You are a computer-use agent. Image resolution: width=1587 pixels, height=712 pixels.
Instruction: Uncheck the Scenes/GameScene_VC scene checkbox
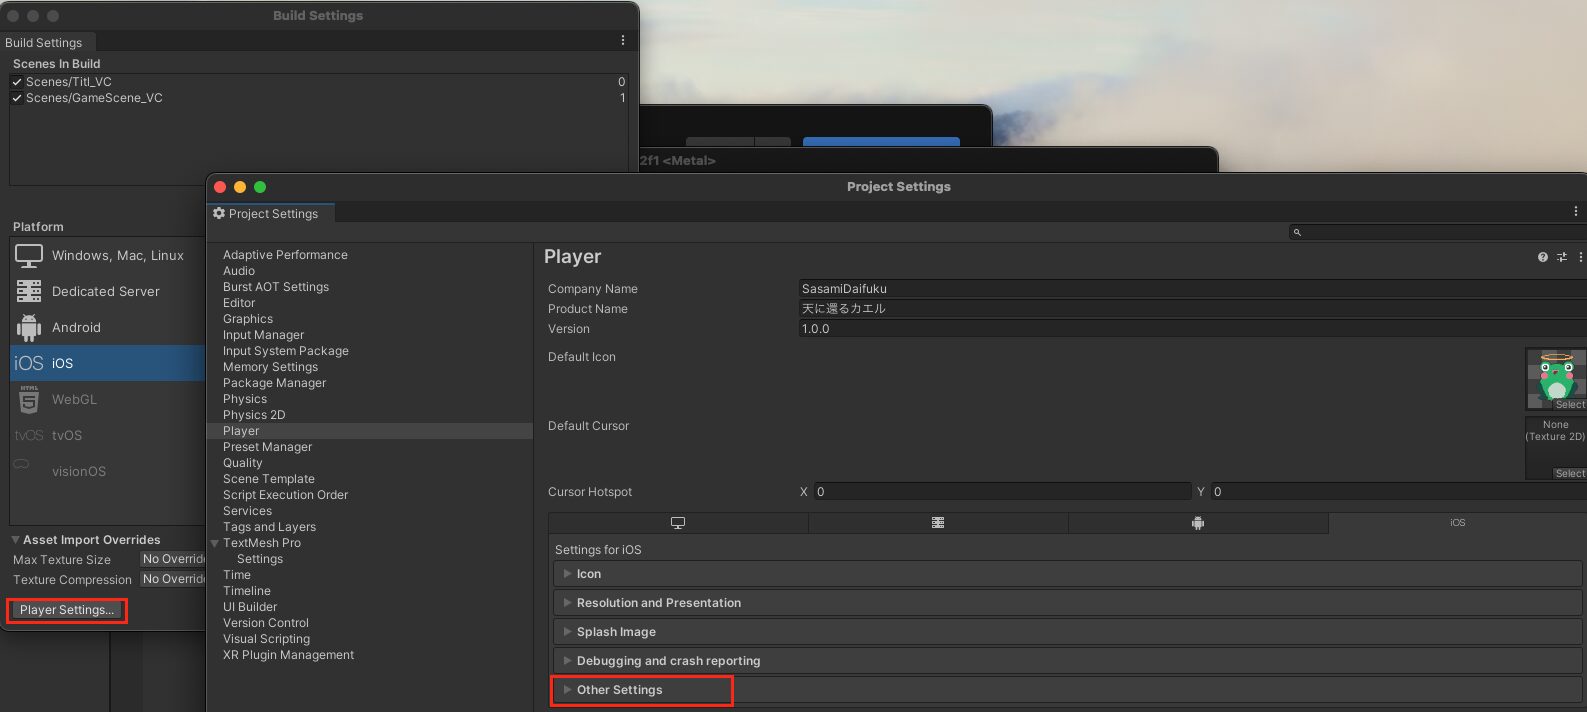pos(17,98)
